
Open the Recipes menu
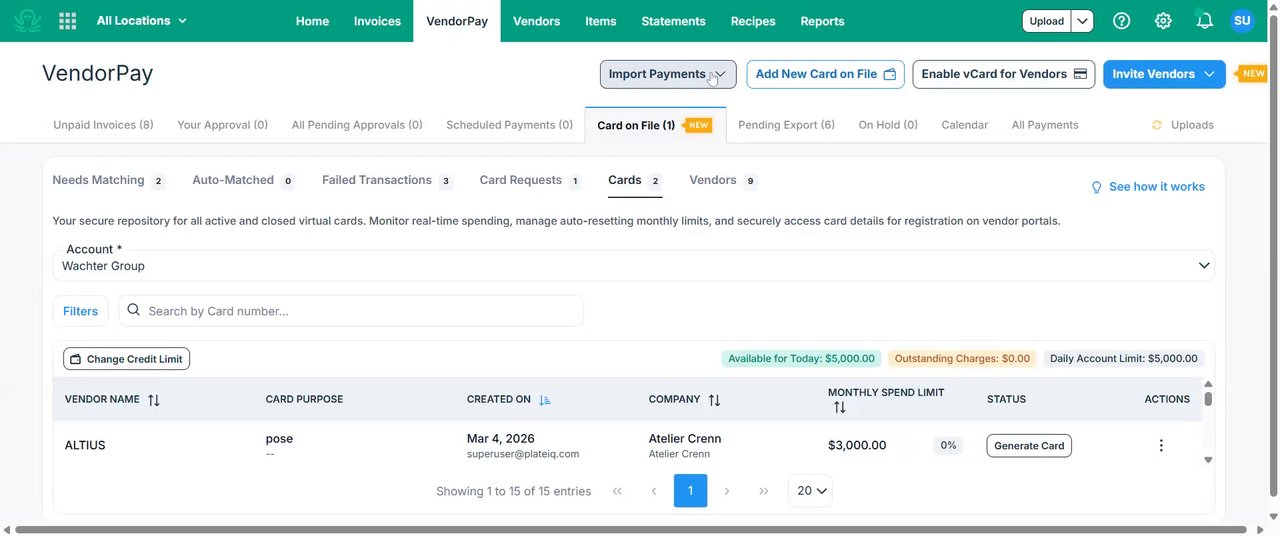(753, 21)
